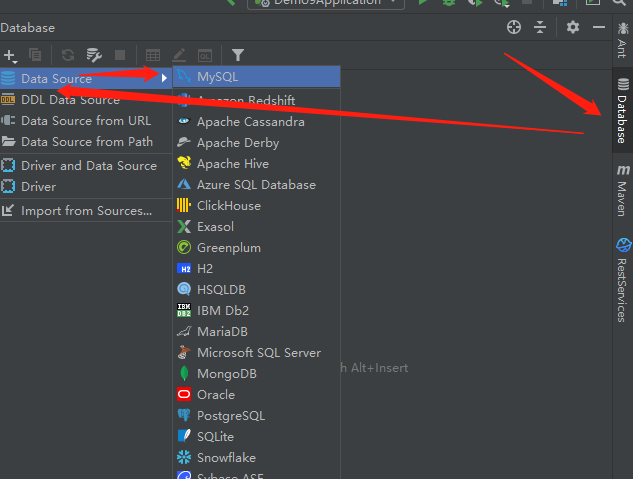Choose Driver and Data Source
This screenshot has height=479, width=633.
[86, 165]
